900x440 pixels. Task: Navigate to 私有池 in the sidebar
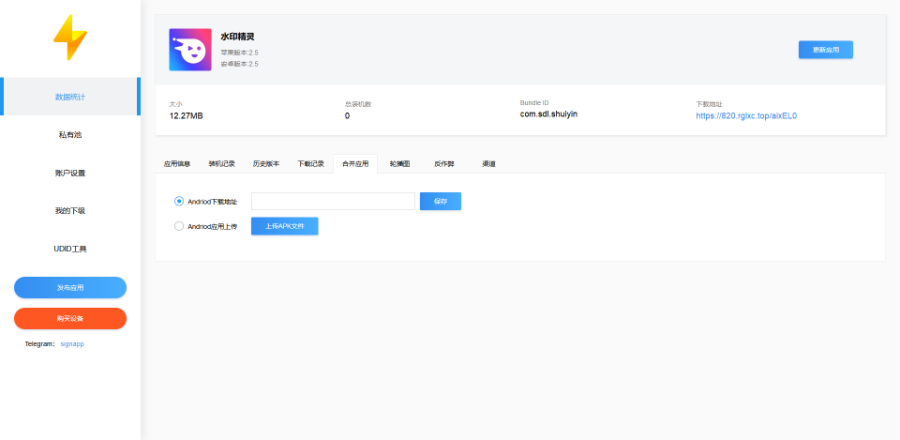(70, 135)
